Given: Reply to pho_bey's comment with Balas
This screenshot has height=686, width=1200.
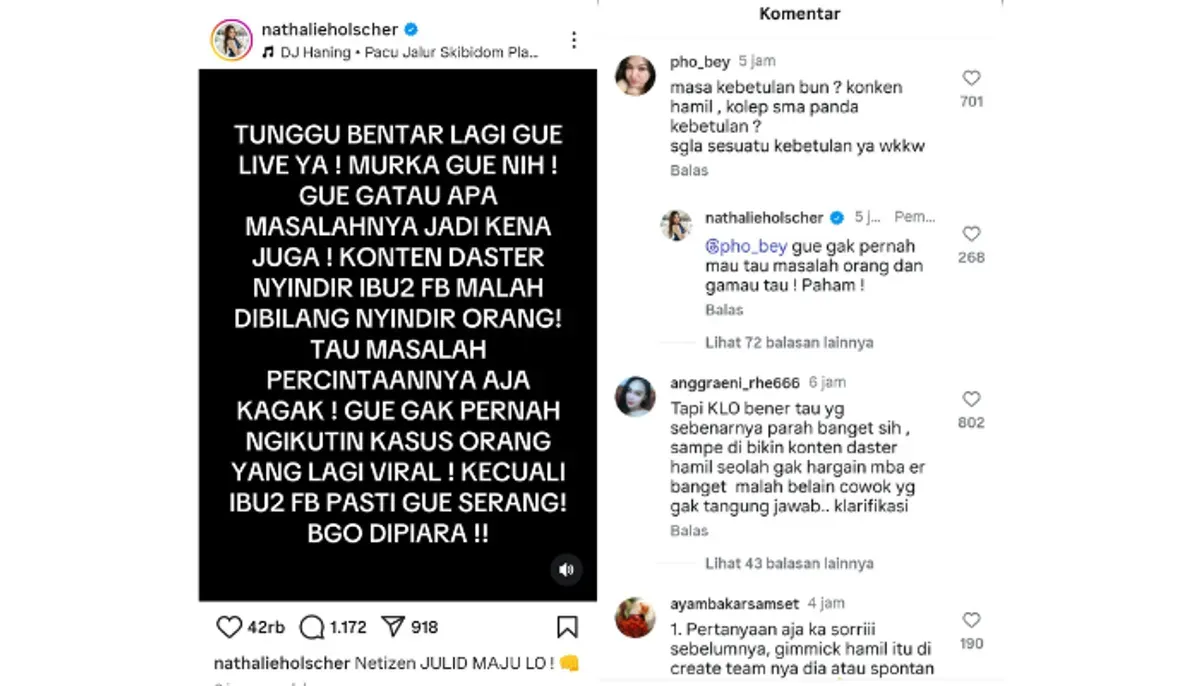Looking at the screenshot, I should click(x=689, y=170).
